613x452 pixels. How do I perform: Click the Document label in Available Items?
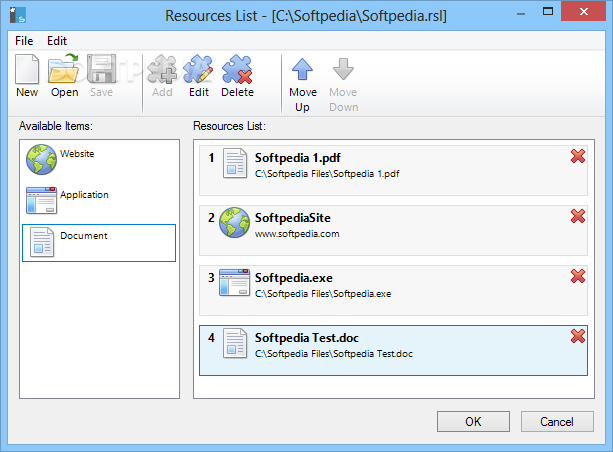point(84,236)
